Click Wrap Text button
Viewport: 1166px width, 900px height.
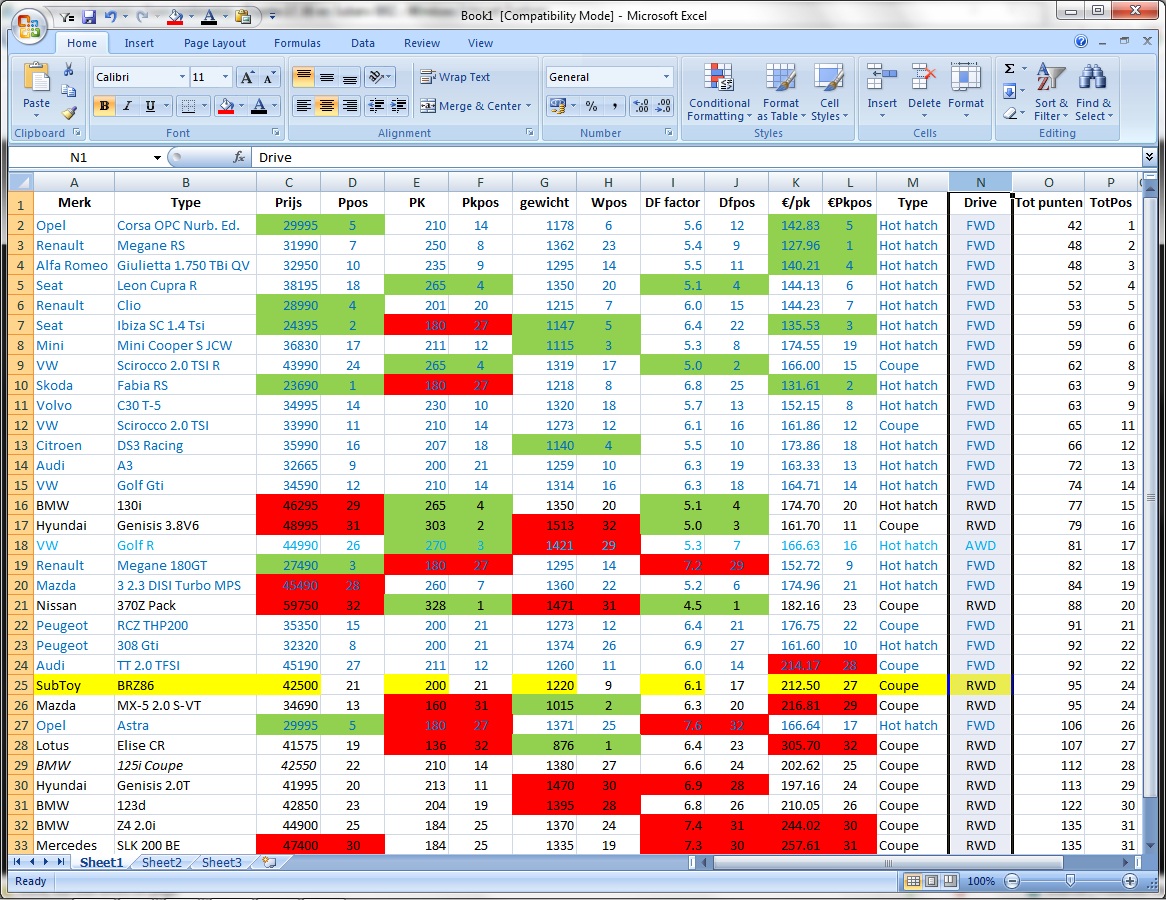(455, 77)
